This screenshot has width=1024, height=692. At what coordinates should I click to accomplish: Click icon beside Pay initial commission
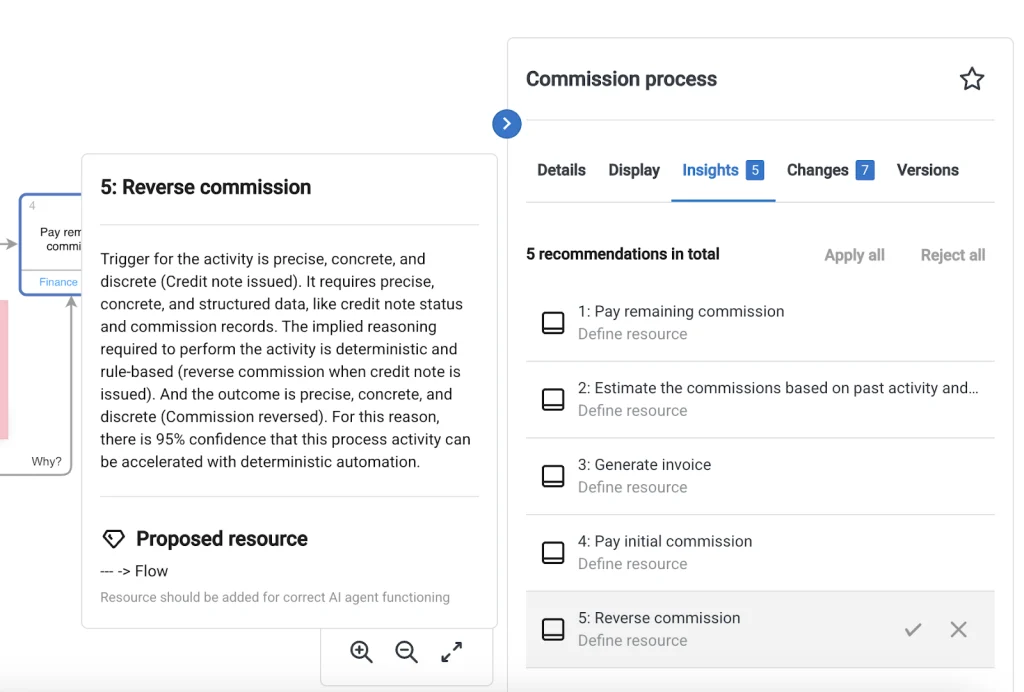(553, 552)
